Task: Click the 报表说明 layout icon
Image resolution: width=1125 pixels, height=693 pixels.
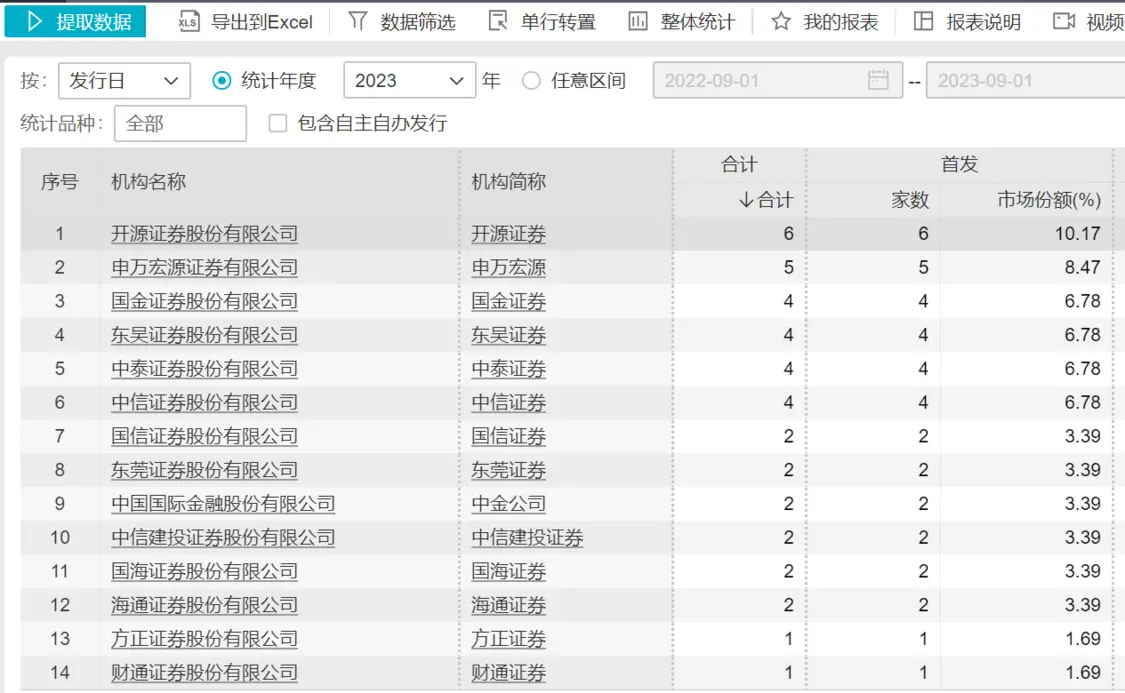Action: tap(923, 21)
